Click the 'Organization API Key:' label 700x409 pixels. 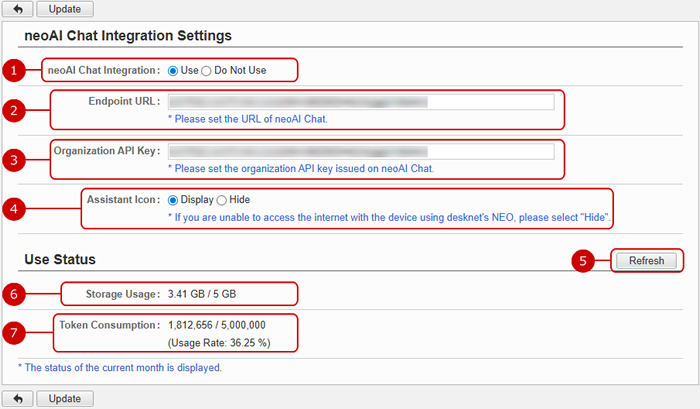click(x=107, y=151)
